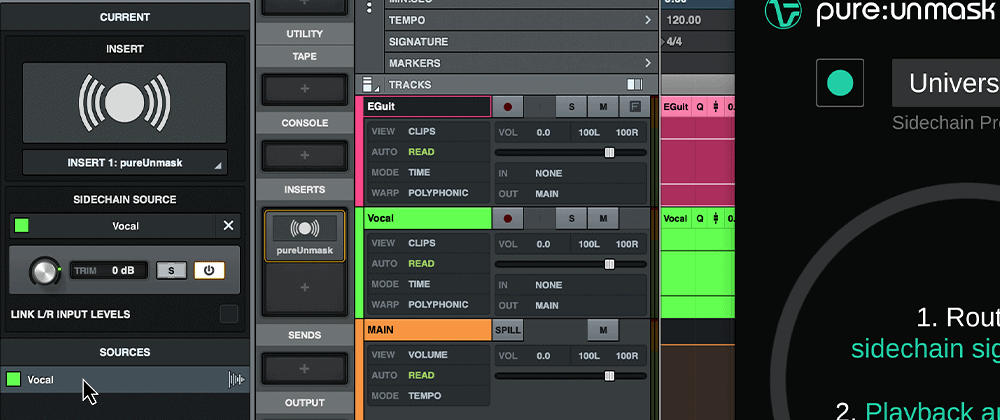Add a plugin in the Tape slot
The width and height of the screenshot is (1000, 420).
pos(304,89)
